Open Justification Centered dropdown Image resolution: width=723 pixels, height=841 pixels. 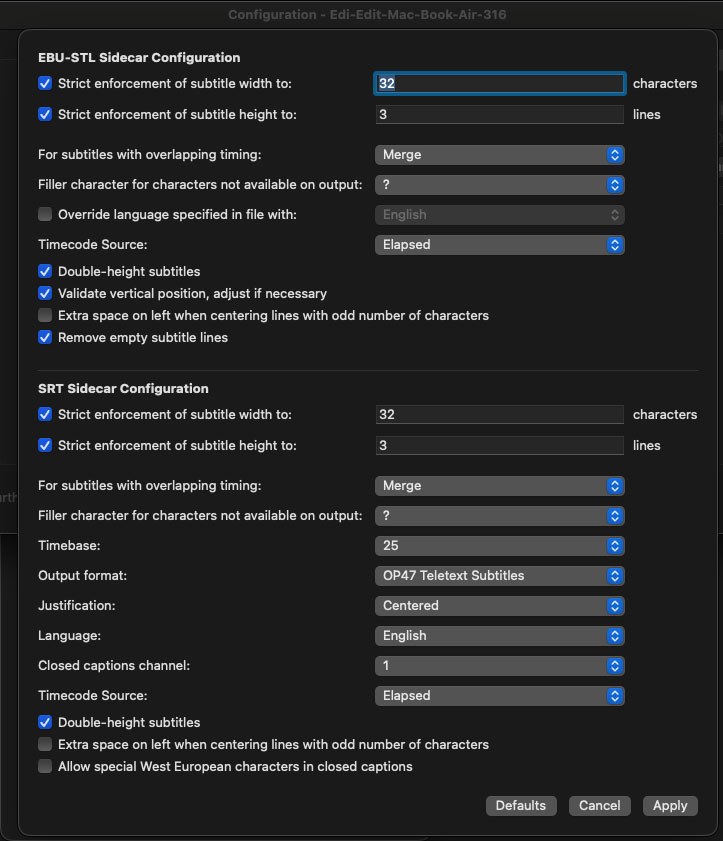(x=500, y=605)
